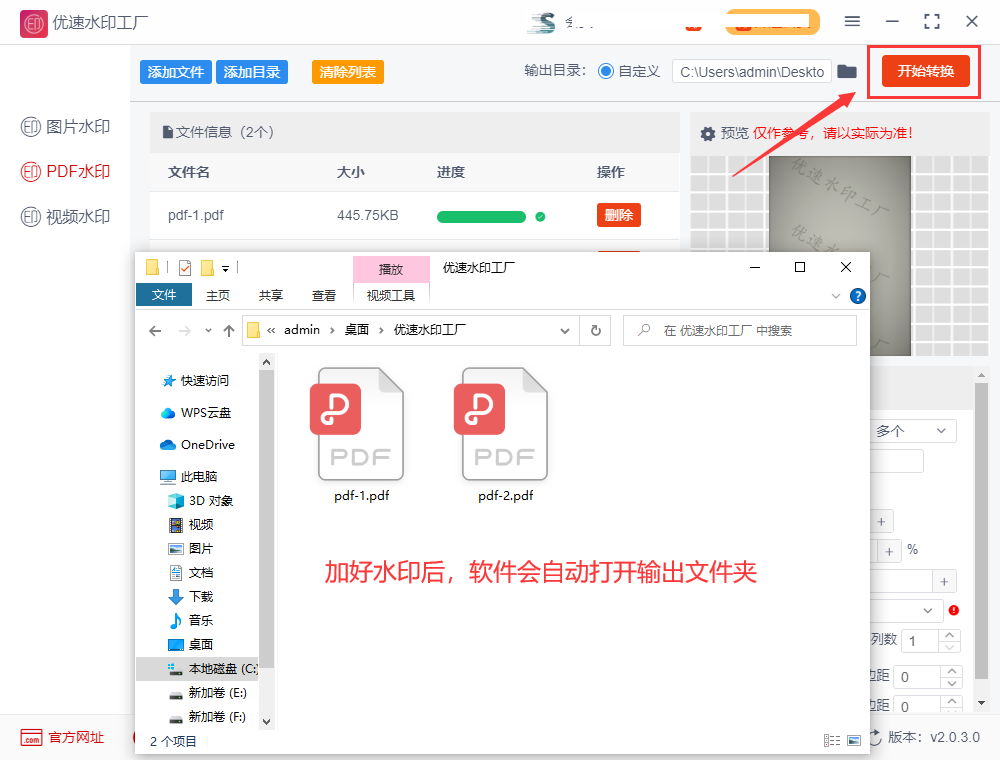The image size is (1000, 760).
Task: Click the 添加目录 button
Action: click(252, 72)
